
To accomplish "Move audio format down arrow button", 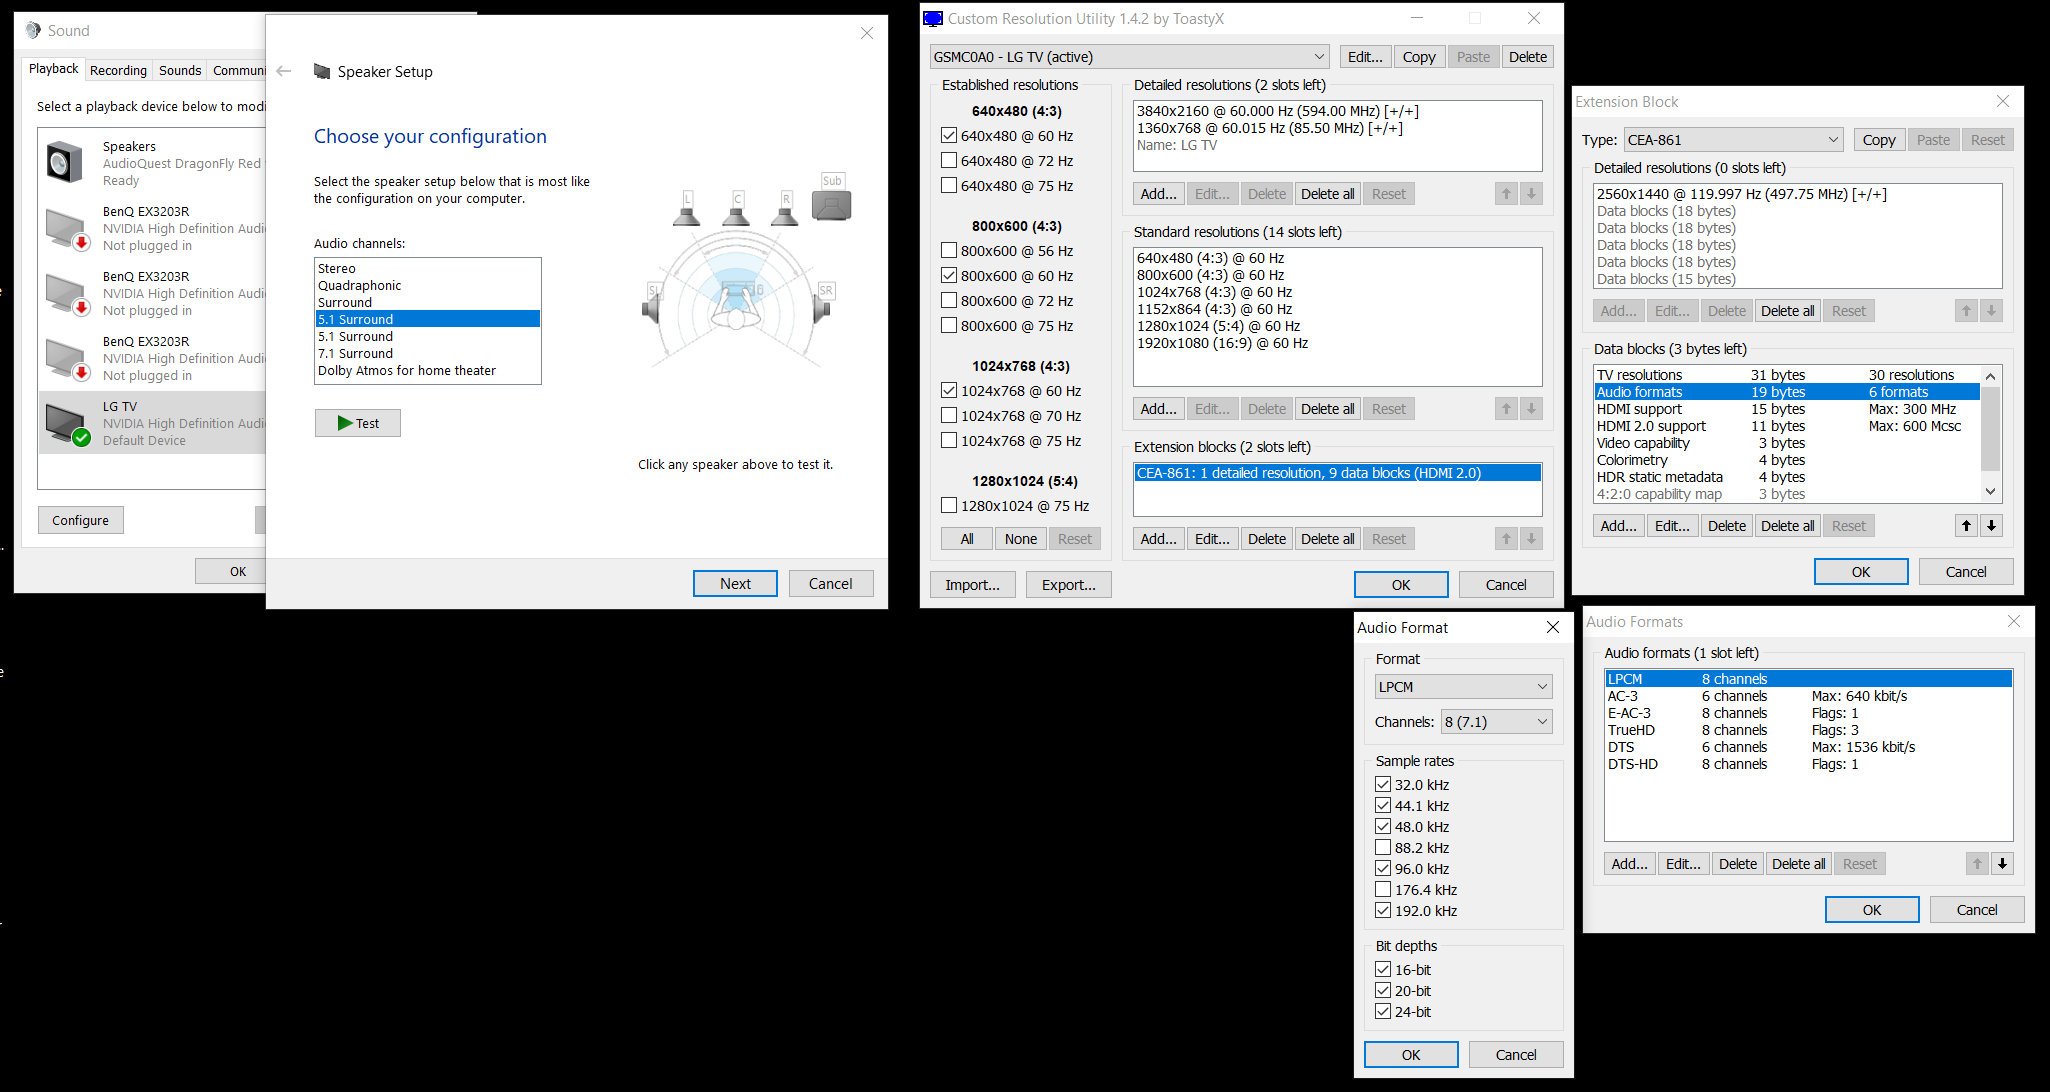I will [2002, 864].
